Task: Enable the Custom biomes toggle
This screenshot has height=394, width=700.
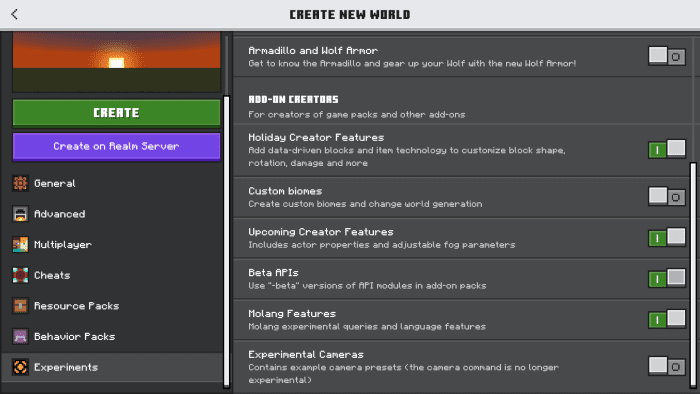Action: [x=667, y=197]
